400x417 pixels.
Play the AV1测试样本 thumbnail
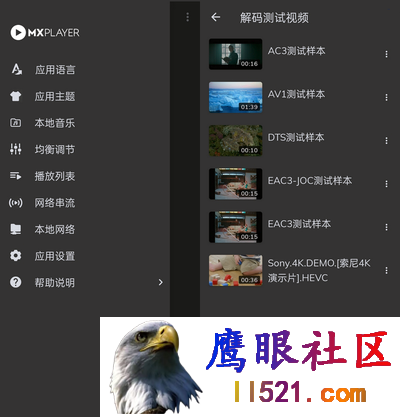pos(236,97)
